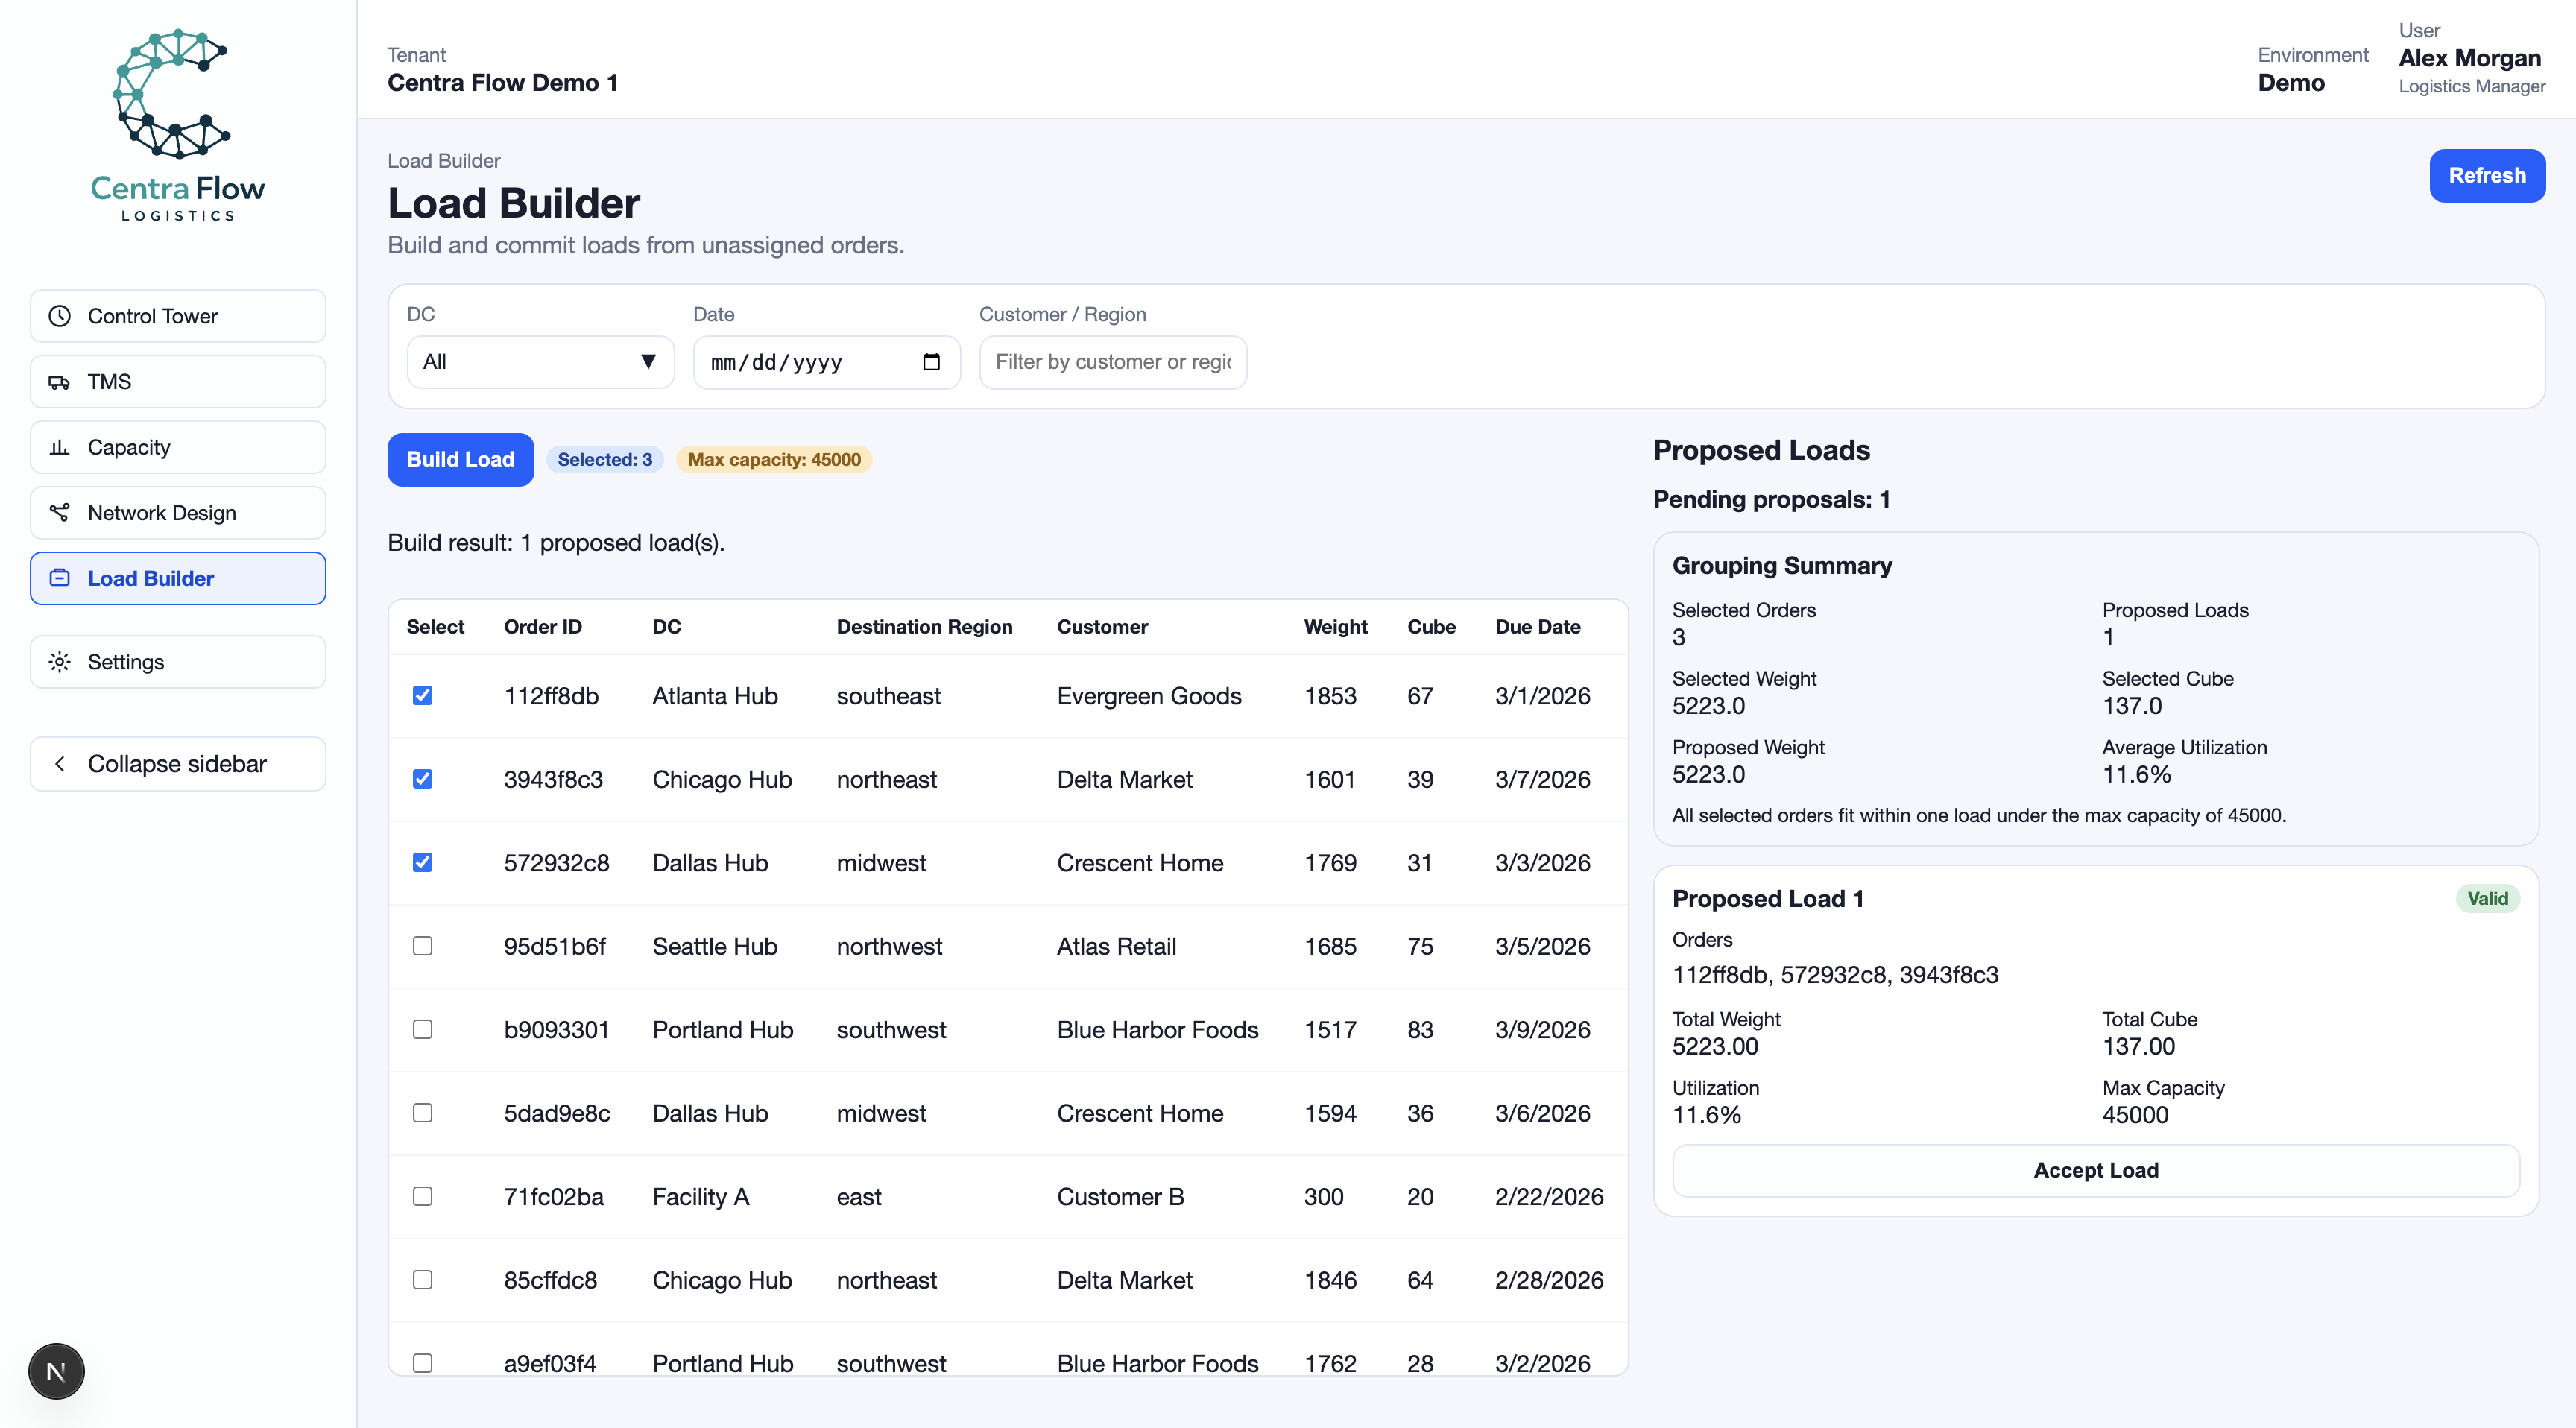Check order 71fc02ba for Customer B
This screenshot has height=1428, width=2576.
(423, 1196)
